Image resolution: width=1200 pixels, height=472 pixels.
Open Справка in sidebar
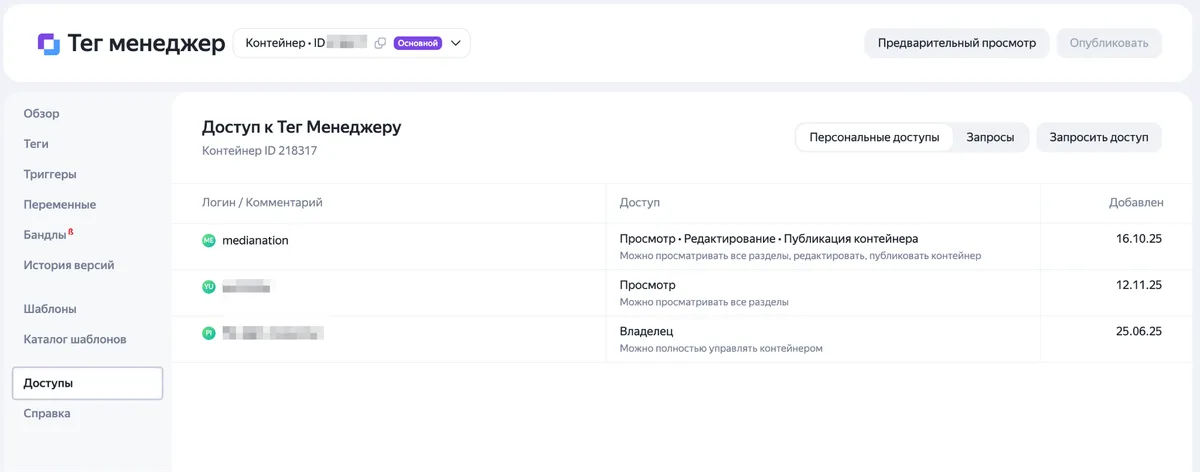pyautogui.click(x=47, y=413)
